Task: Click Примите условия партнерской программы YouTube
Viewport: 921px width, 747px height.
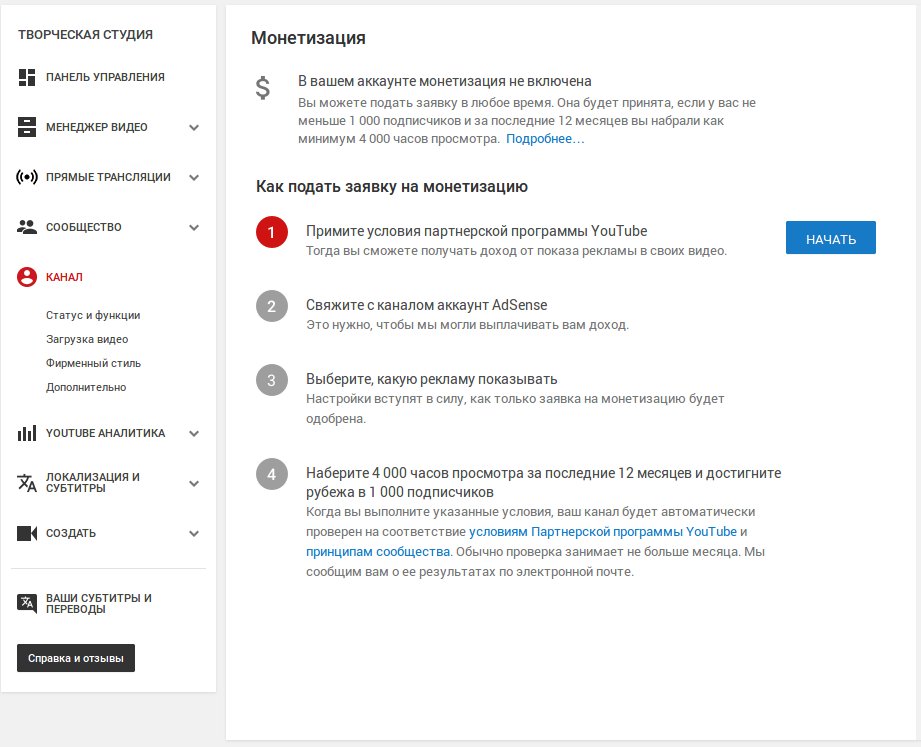Action: tap(476, 231)
